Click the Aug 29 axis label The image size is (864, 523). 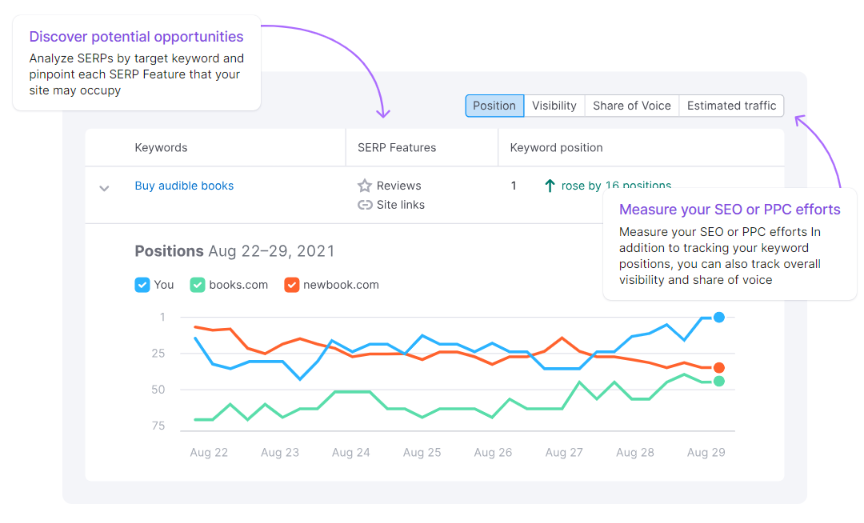tap(706, 452)
